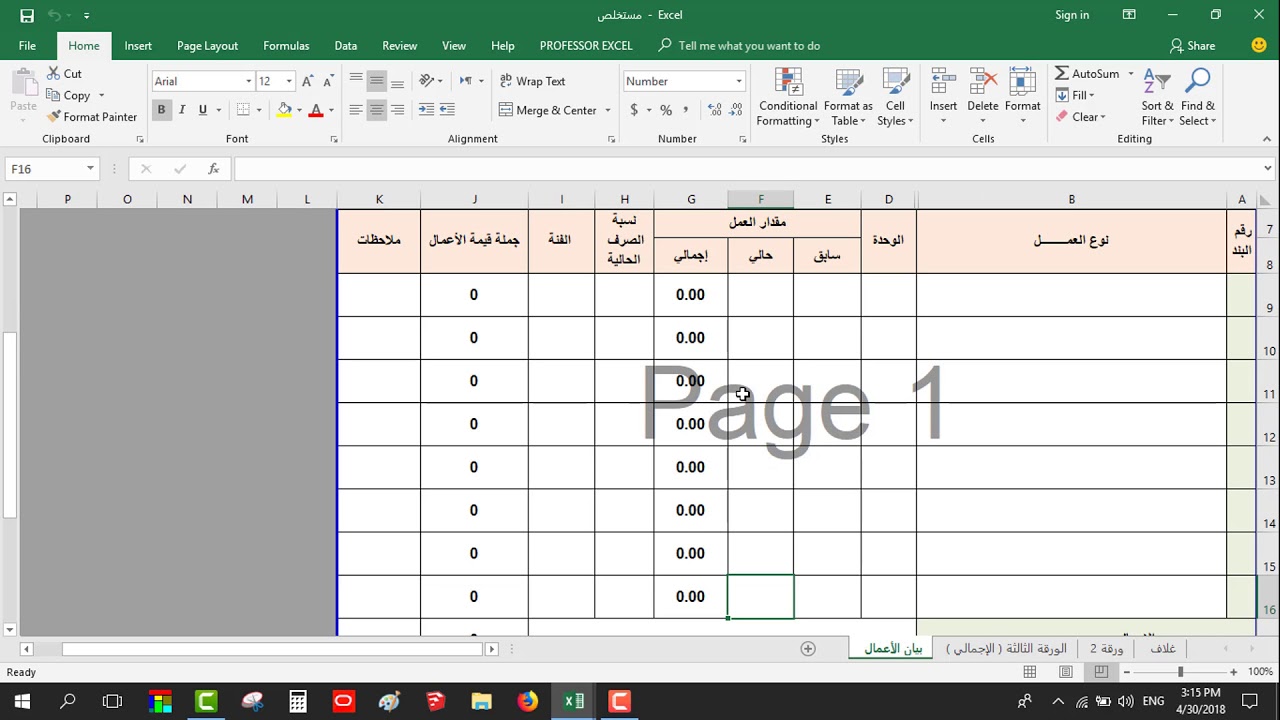Click the zoom slider handle
The image size is (1280, 720).
pyautogui.click(x=1180, y=672)
